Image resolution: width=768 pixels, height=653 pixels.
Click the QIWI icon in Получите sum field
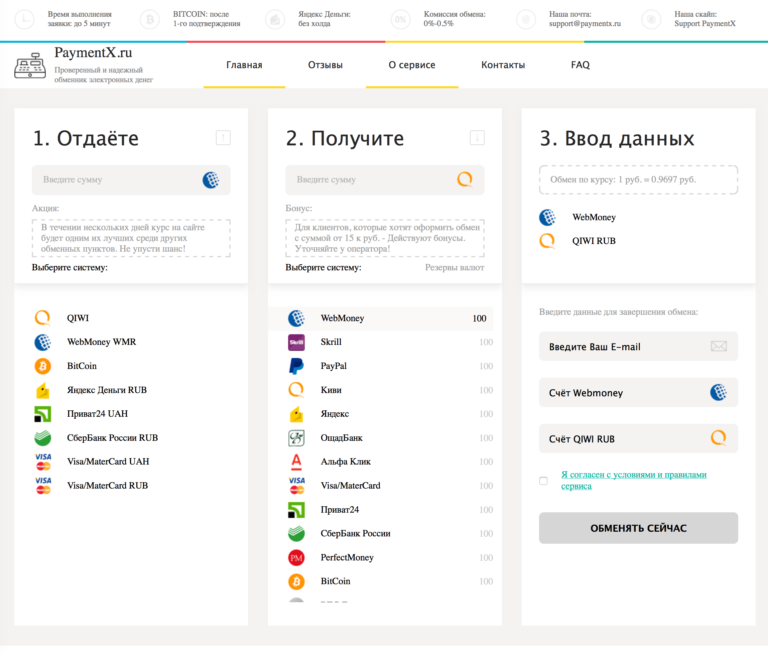click(465, 180)
